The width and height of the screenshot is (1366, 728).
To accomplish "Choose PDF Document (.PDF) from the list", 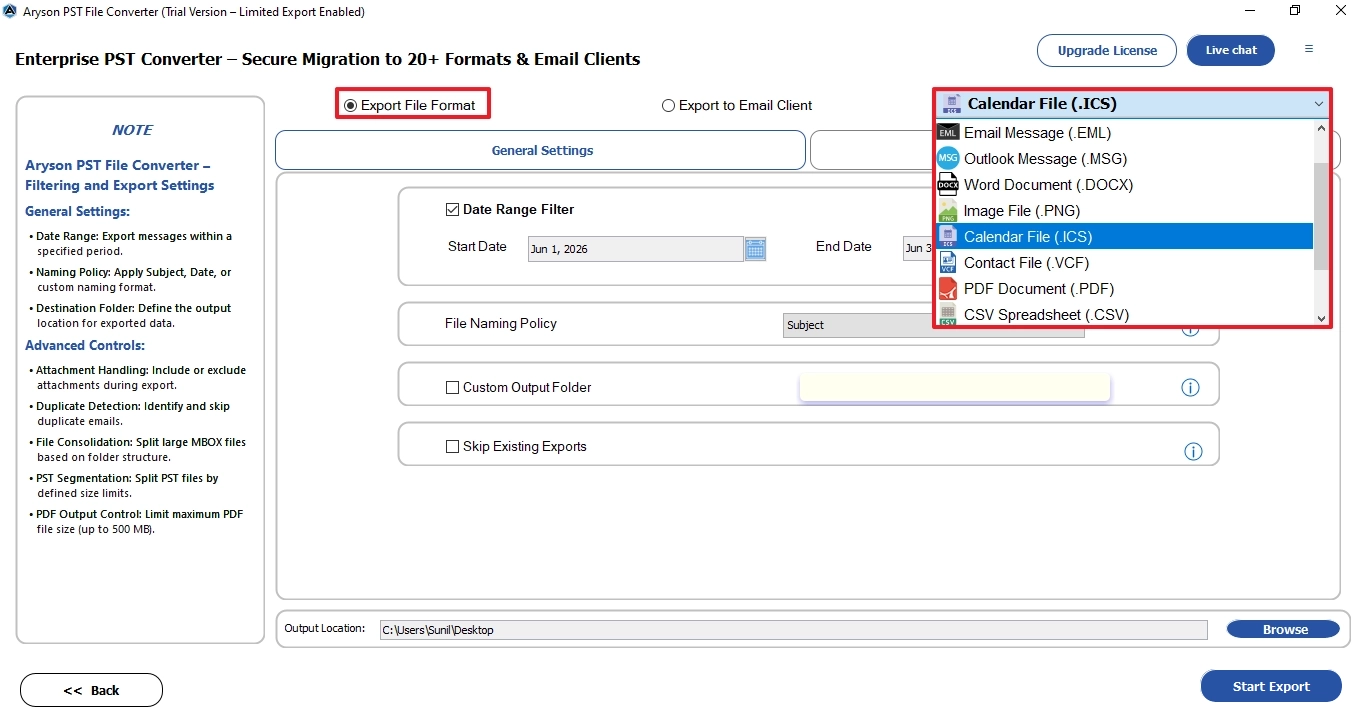I will (x=1124, y=288).
